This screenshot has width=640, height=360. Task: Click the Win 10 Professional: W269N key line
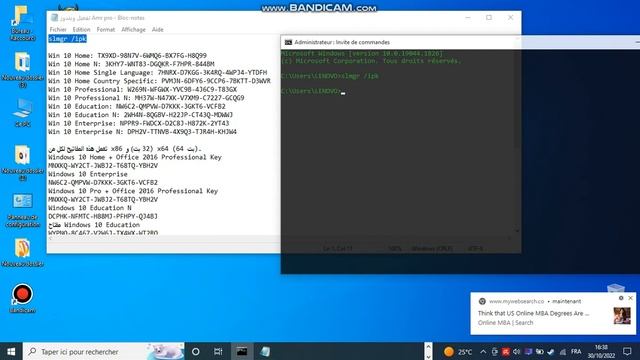click(x=142, y=89)
